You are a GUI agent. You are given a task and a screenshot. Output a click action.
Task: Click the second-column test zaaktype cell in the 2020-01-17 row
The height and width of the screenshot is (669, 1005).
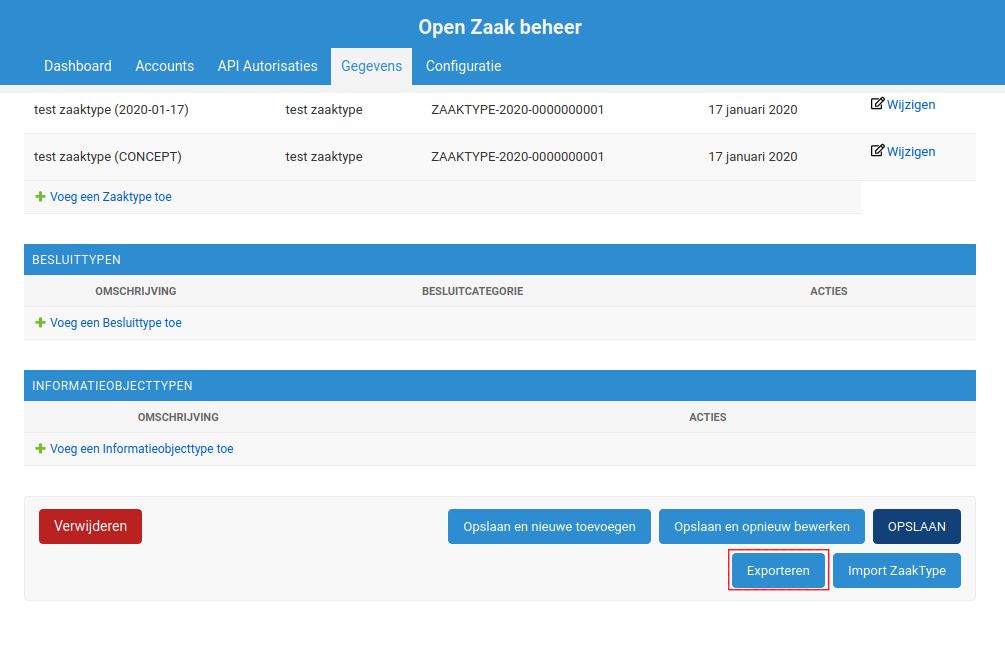[x=324, y=110]
